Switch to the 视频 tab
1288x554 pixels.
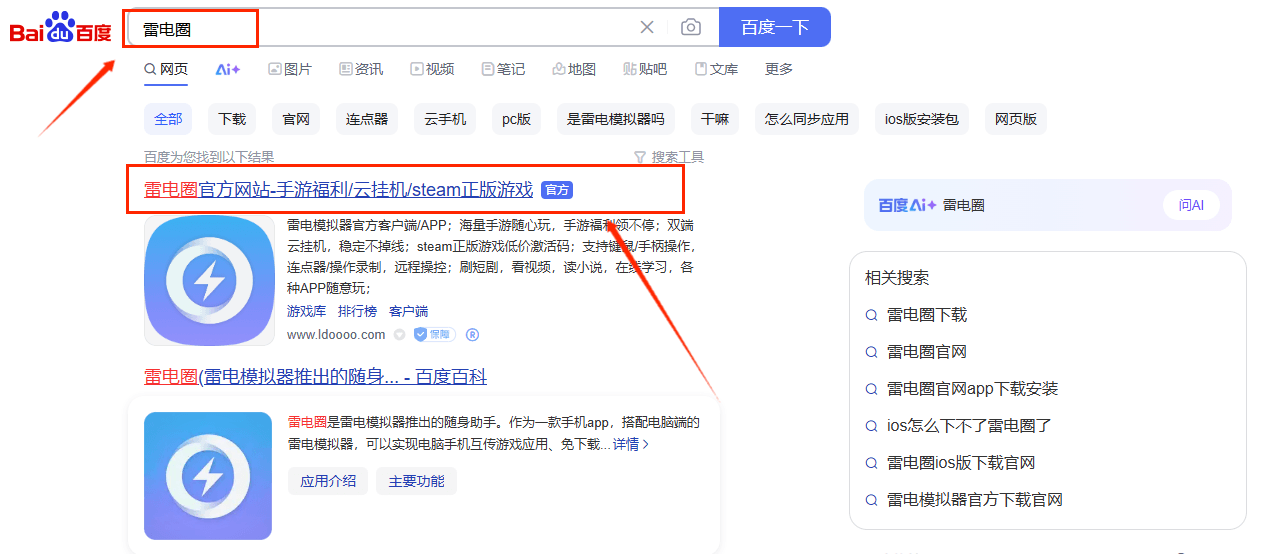(432, 69)
